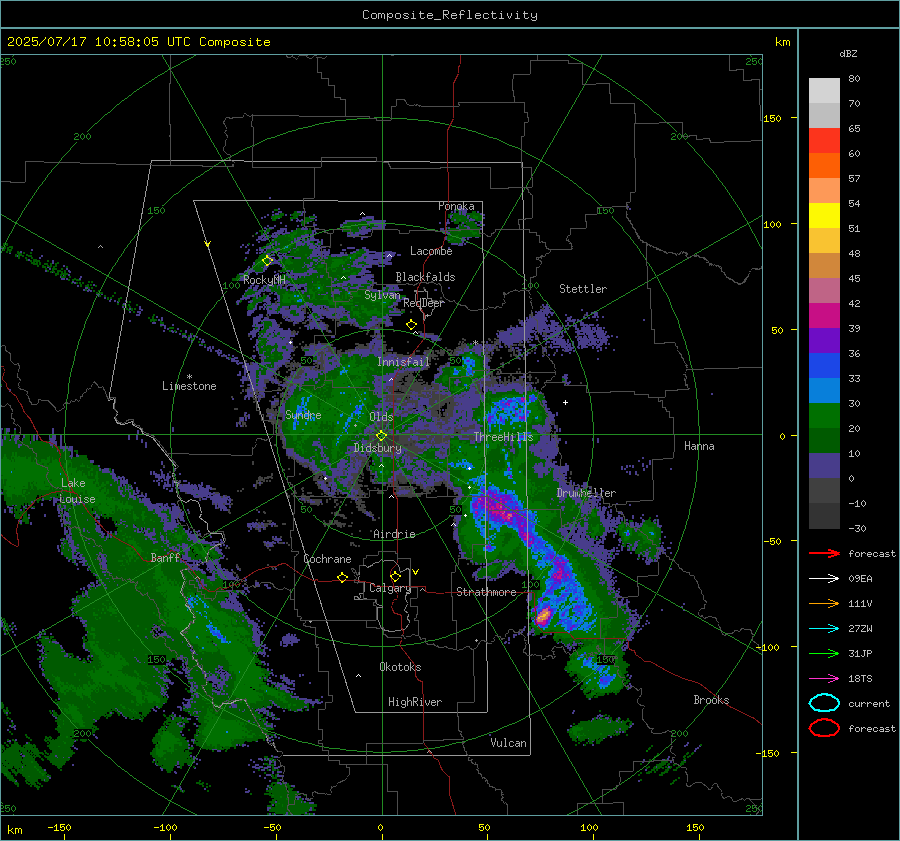Click the red forecast arrow in the legend
The width and height of the screenshot is (900, 841).
click(824, 553)
